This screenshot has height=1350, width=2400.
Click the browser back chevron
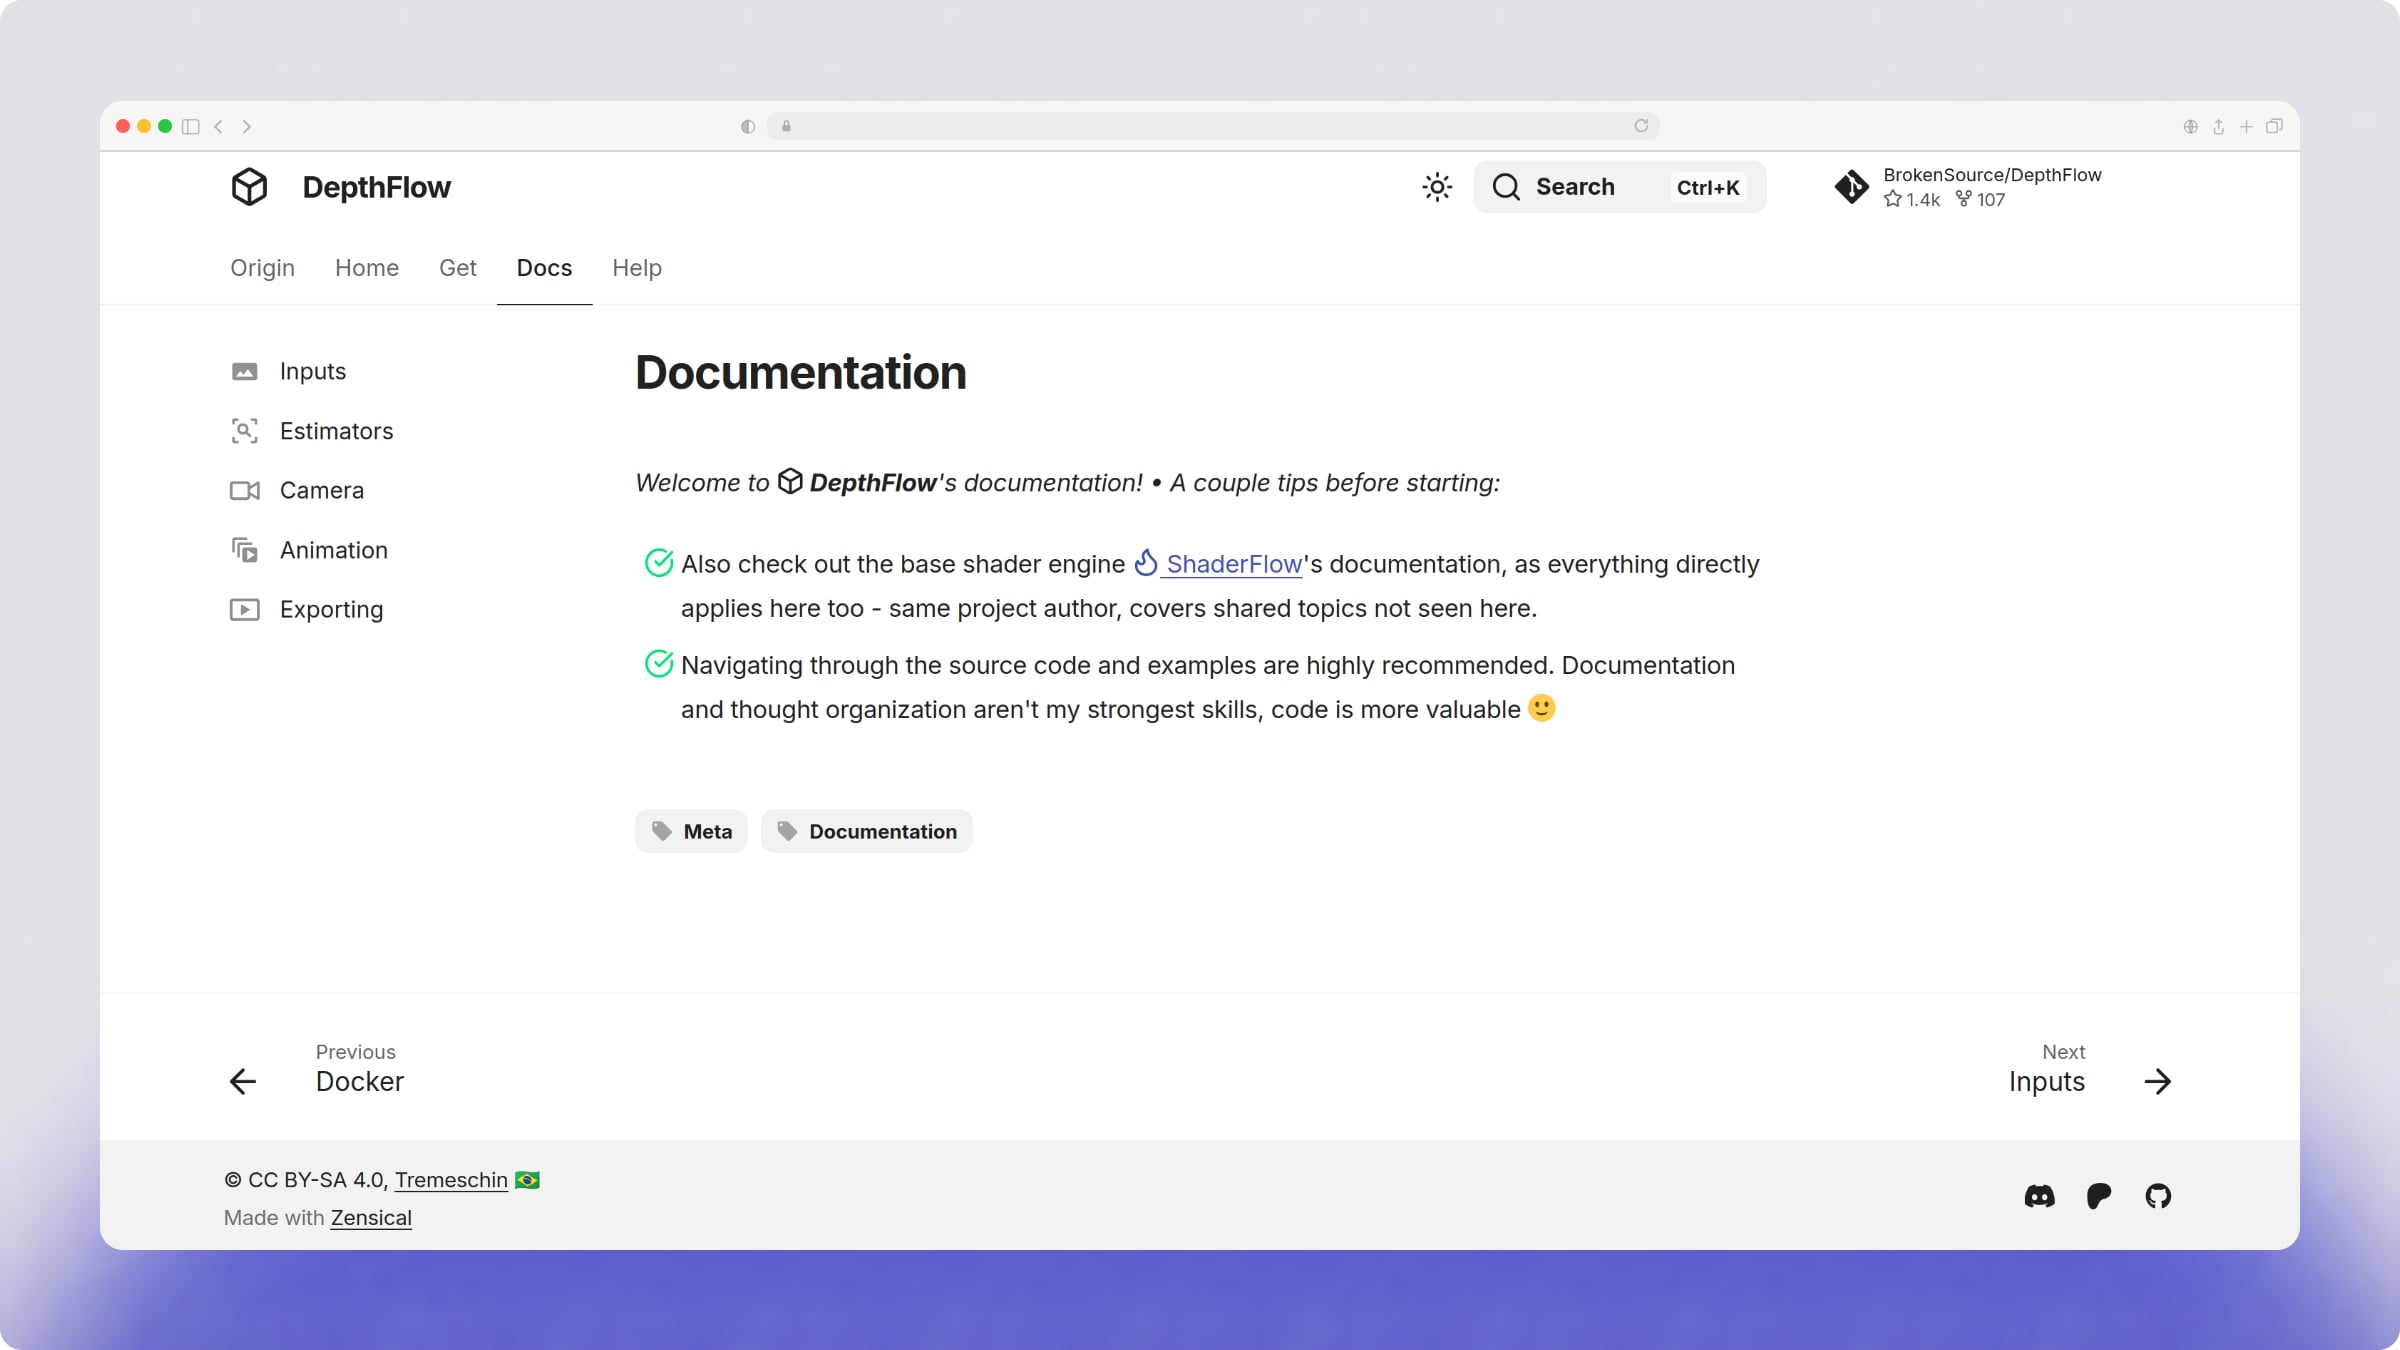point(218,126)
